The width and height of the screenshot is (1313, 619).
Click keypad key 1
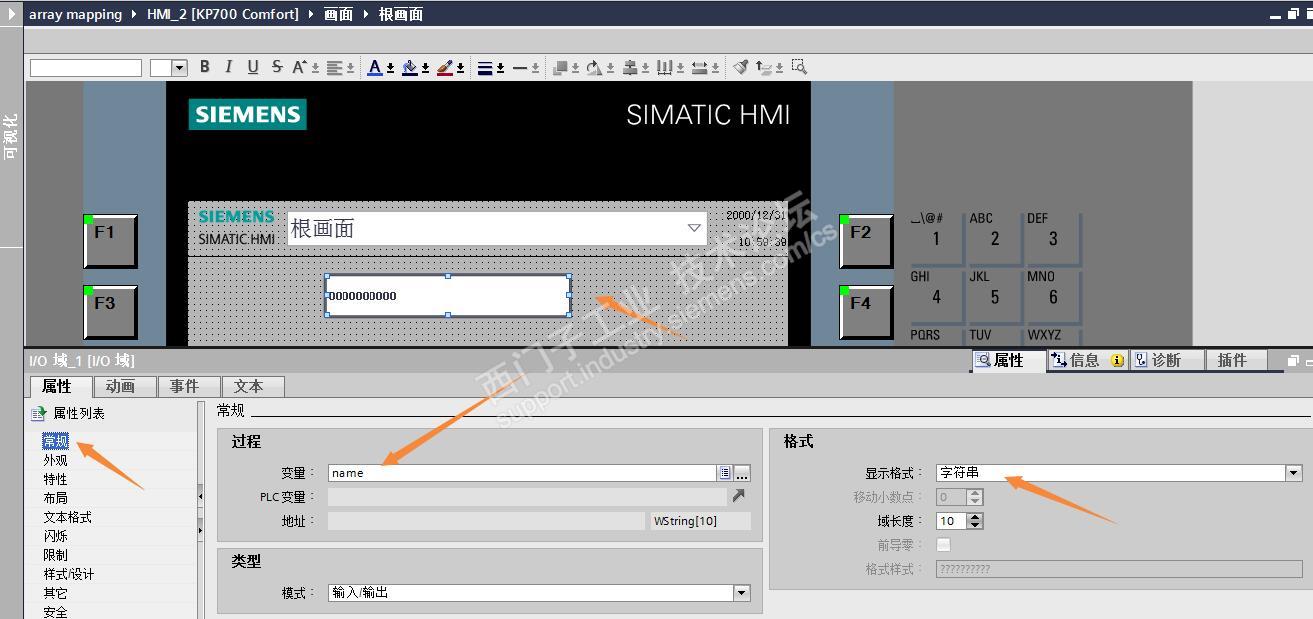click(x=936, y=238)
